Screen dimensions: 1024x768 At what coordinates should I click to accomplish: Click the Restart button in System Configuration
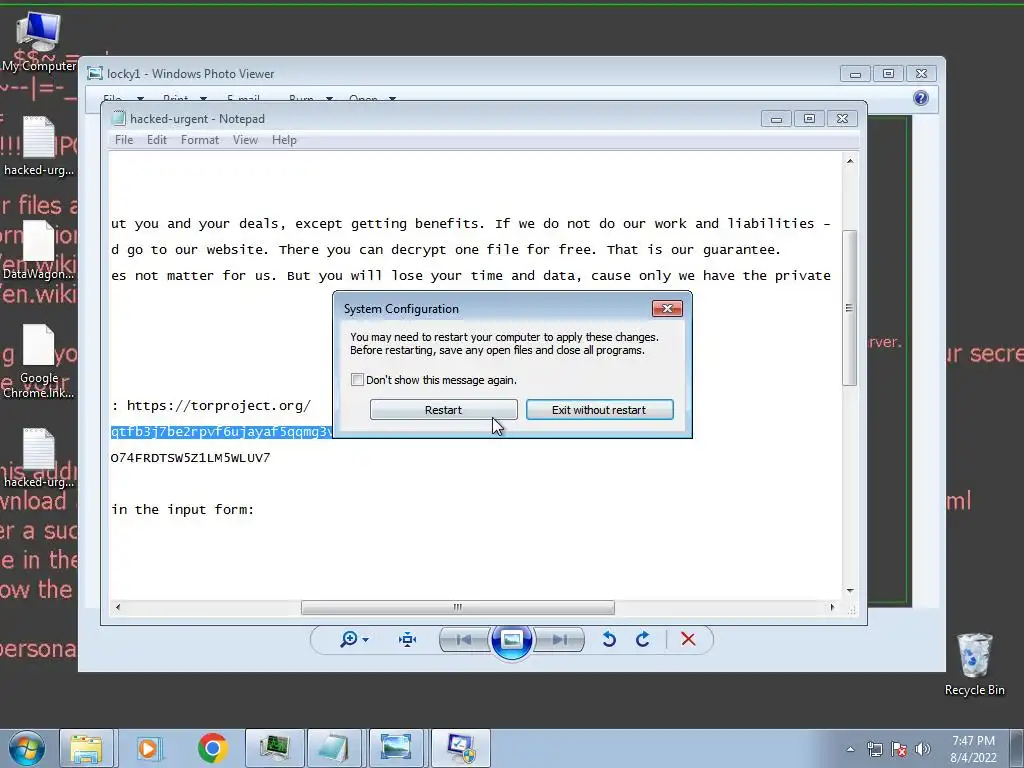[x=443, y=409]
